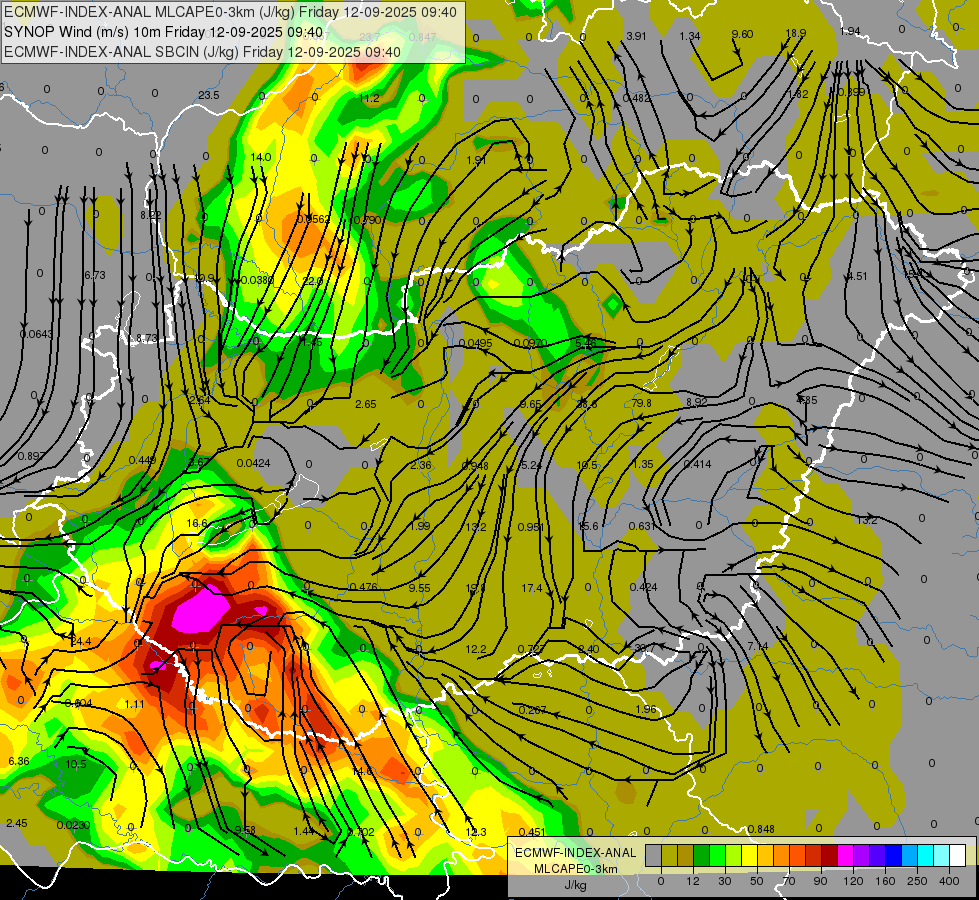The width and height of the screenshot is (979, 900).
Task: Click the map value 18.9
Action: pyautogui.click(x=795, y=33)
